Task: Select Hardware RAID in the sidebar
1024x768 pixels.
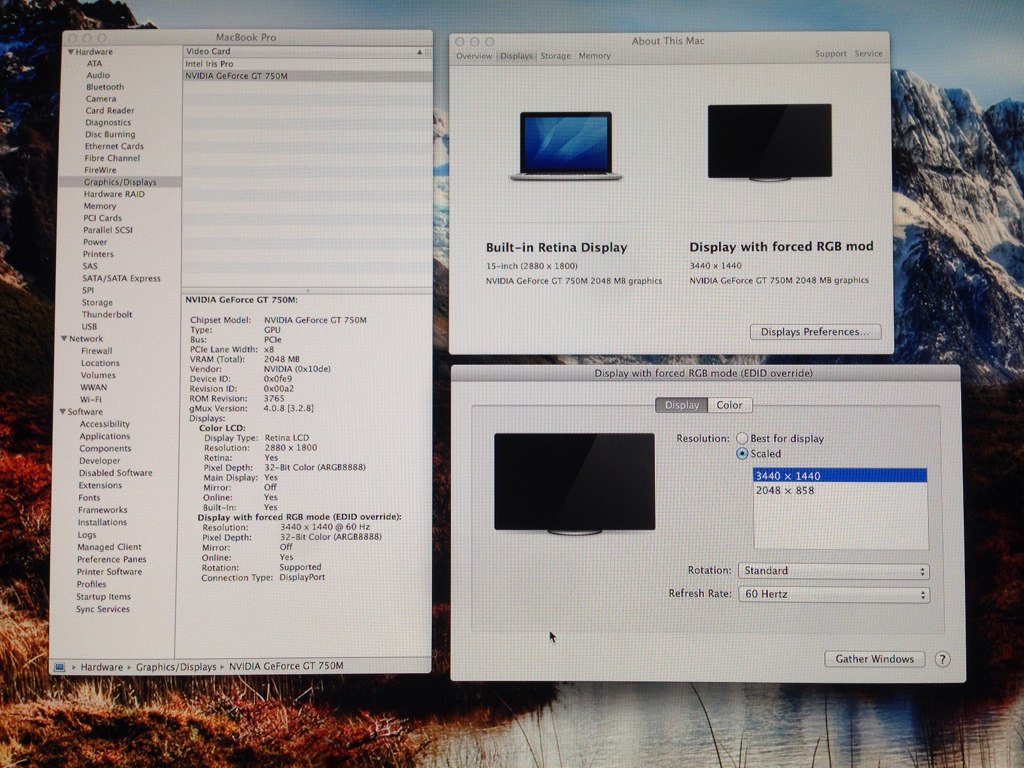Action: point(114,194)
